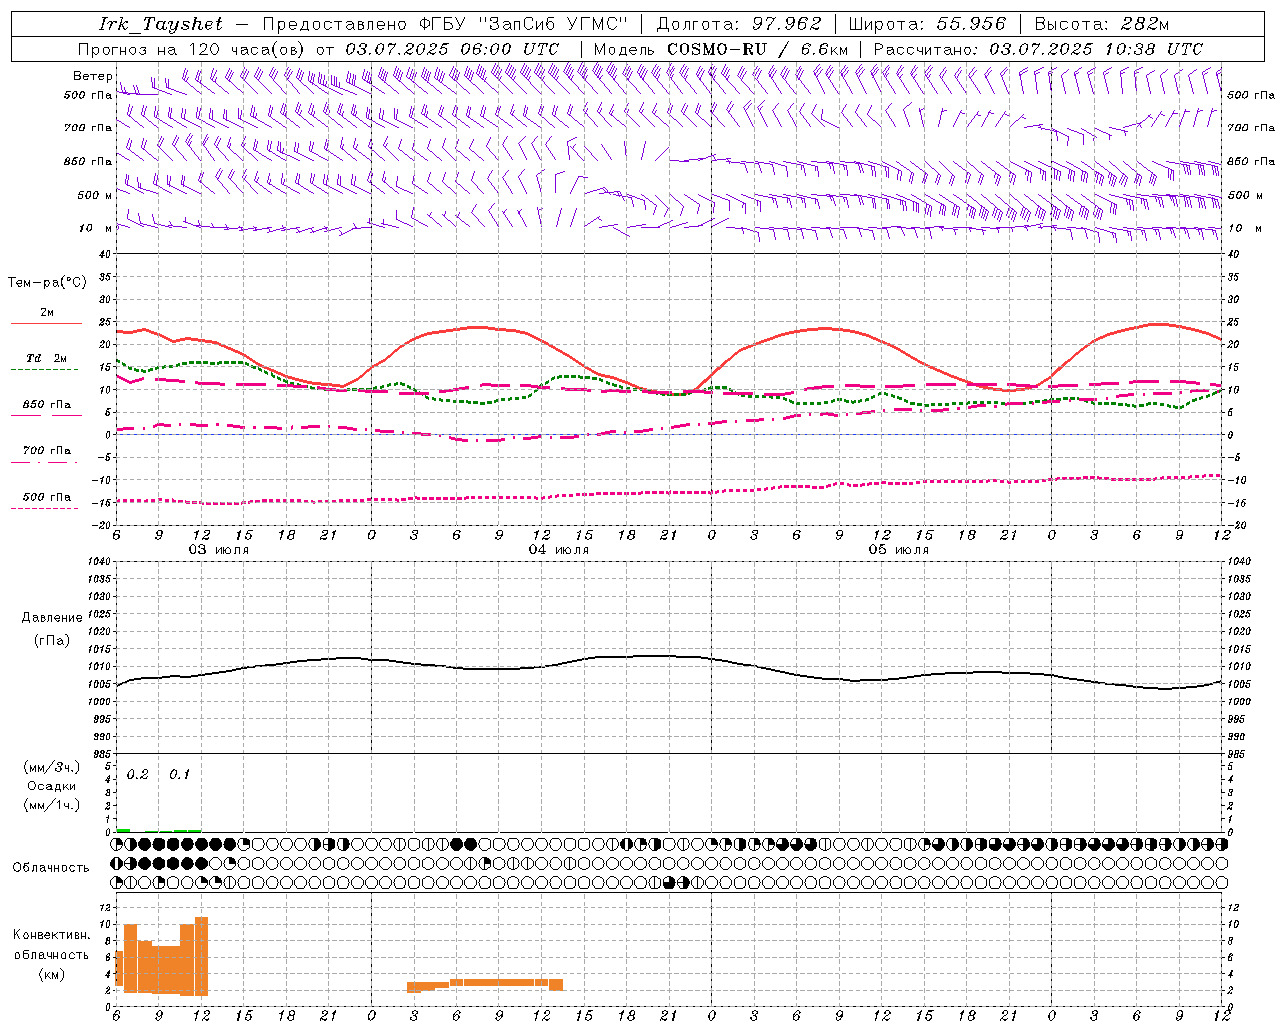1280x1024 pixels.
Task: Click the Облачность row label beside cloud circles
Action: [51, 867]
